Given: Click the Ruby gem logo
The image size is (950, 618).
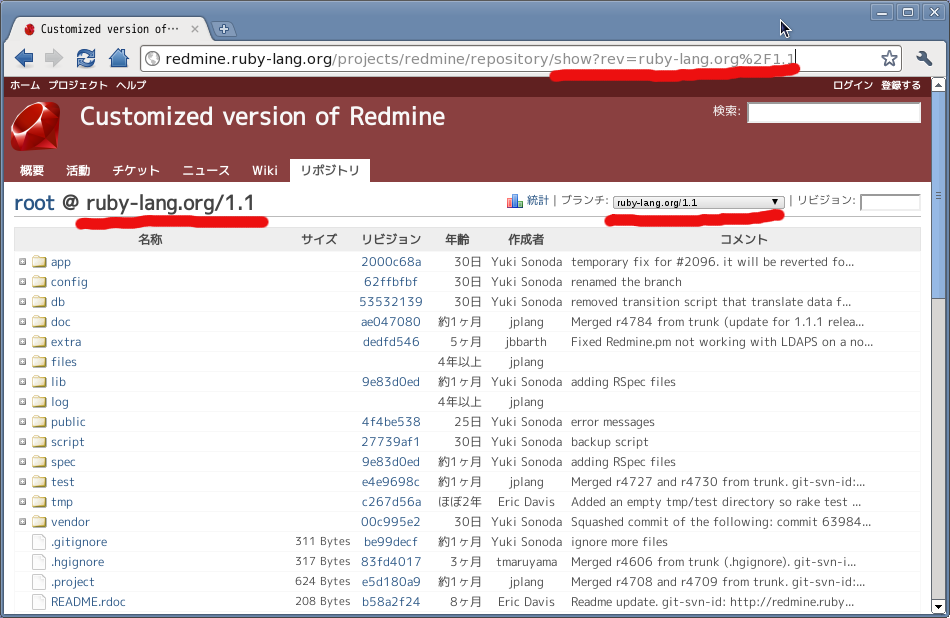Looking at the screenshot, I should point(36,126).
